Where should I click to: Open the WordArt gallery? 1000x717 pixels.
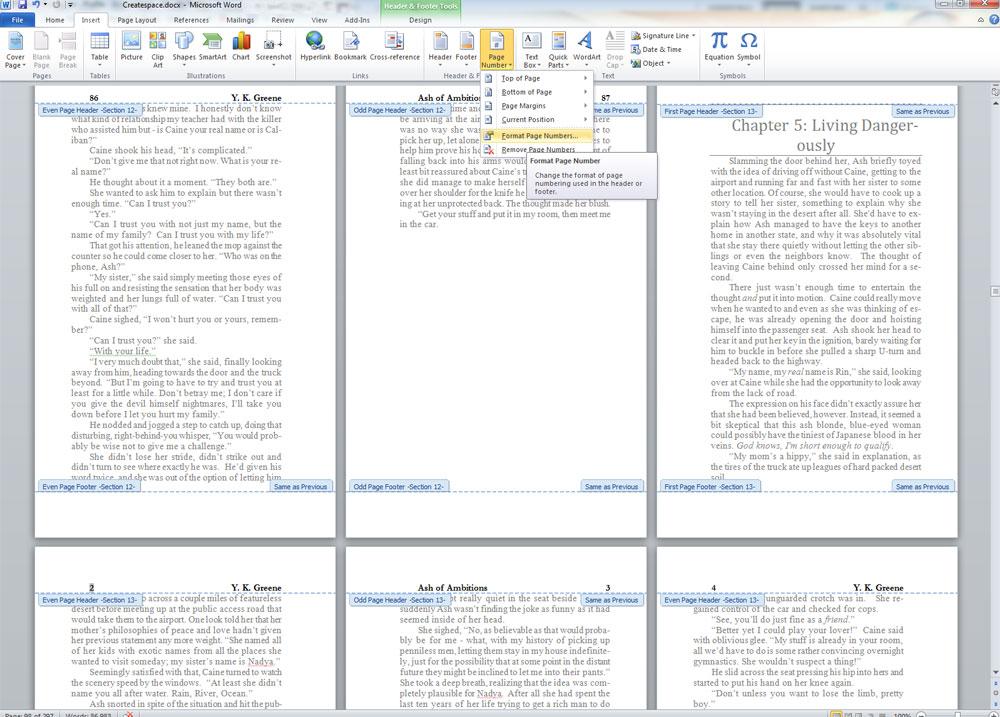586,46
